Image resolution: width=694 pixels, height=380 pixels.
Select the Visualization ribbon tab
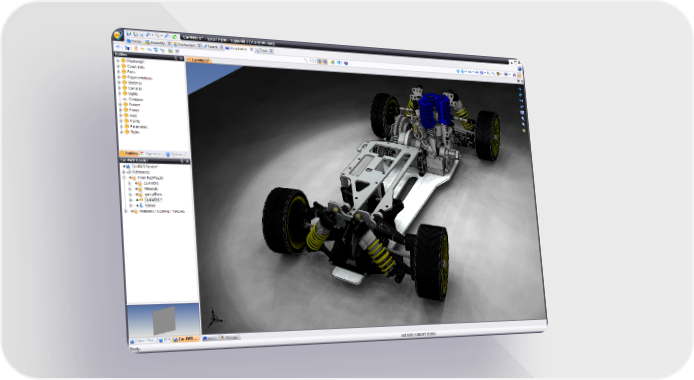237,49
